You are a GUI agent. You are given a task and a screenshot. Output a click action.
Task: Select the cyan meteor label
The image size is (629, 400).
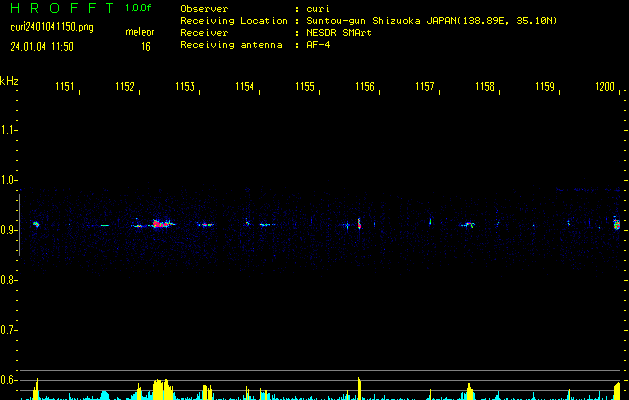(x=139, y=32)
